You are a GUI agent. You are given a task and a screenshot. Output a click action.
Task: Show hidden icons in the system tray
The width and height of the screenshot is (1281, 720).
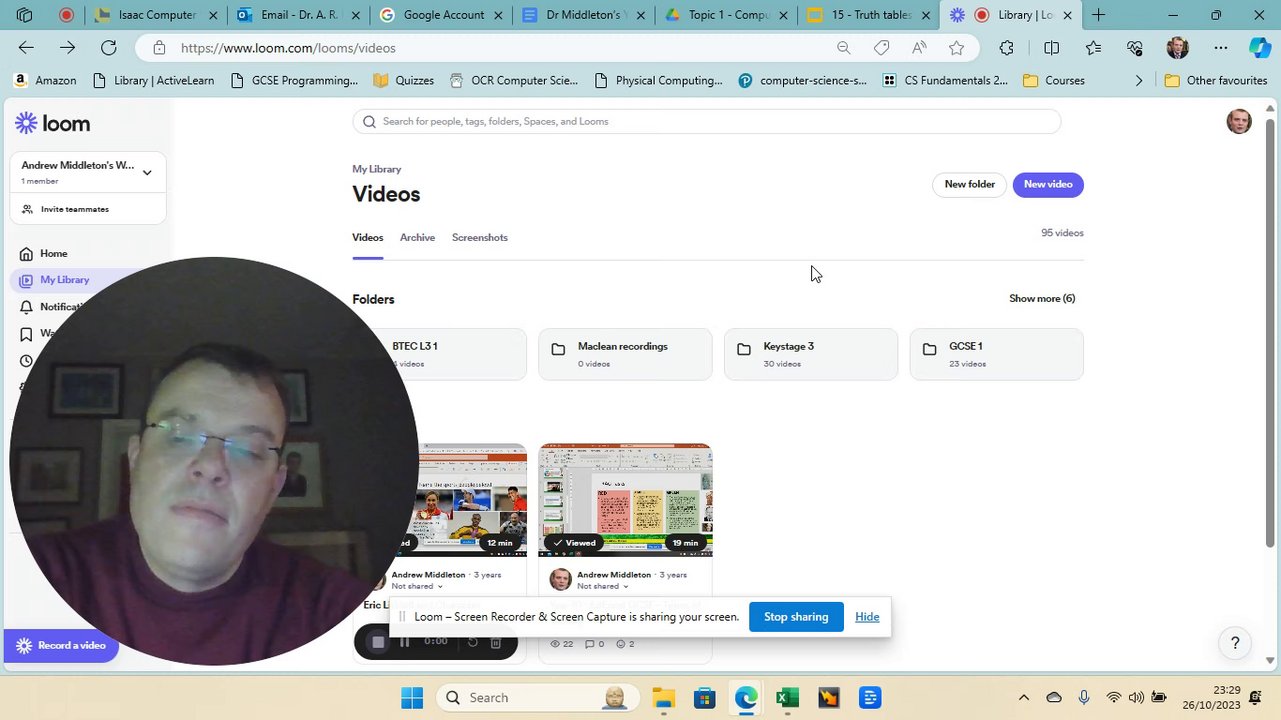pyautogui.click(x=1023, y=698)
